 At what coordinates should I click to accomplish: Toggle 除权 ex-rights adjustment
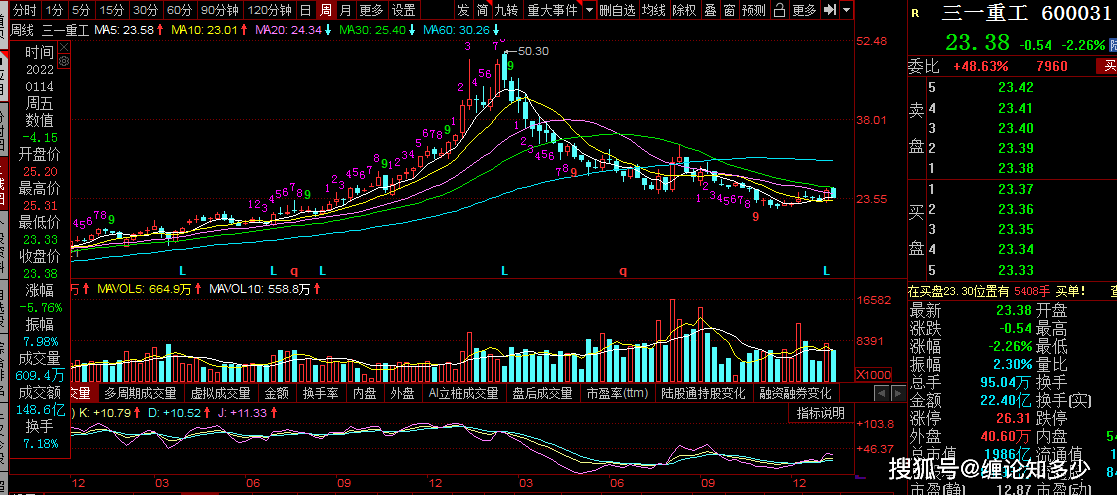684,10
